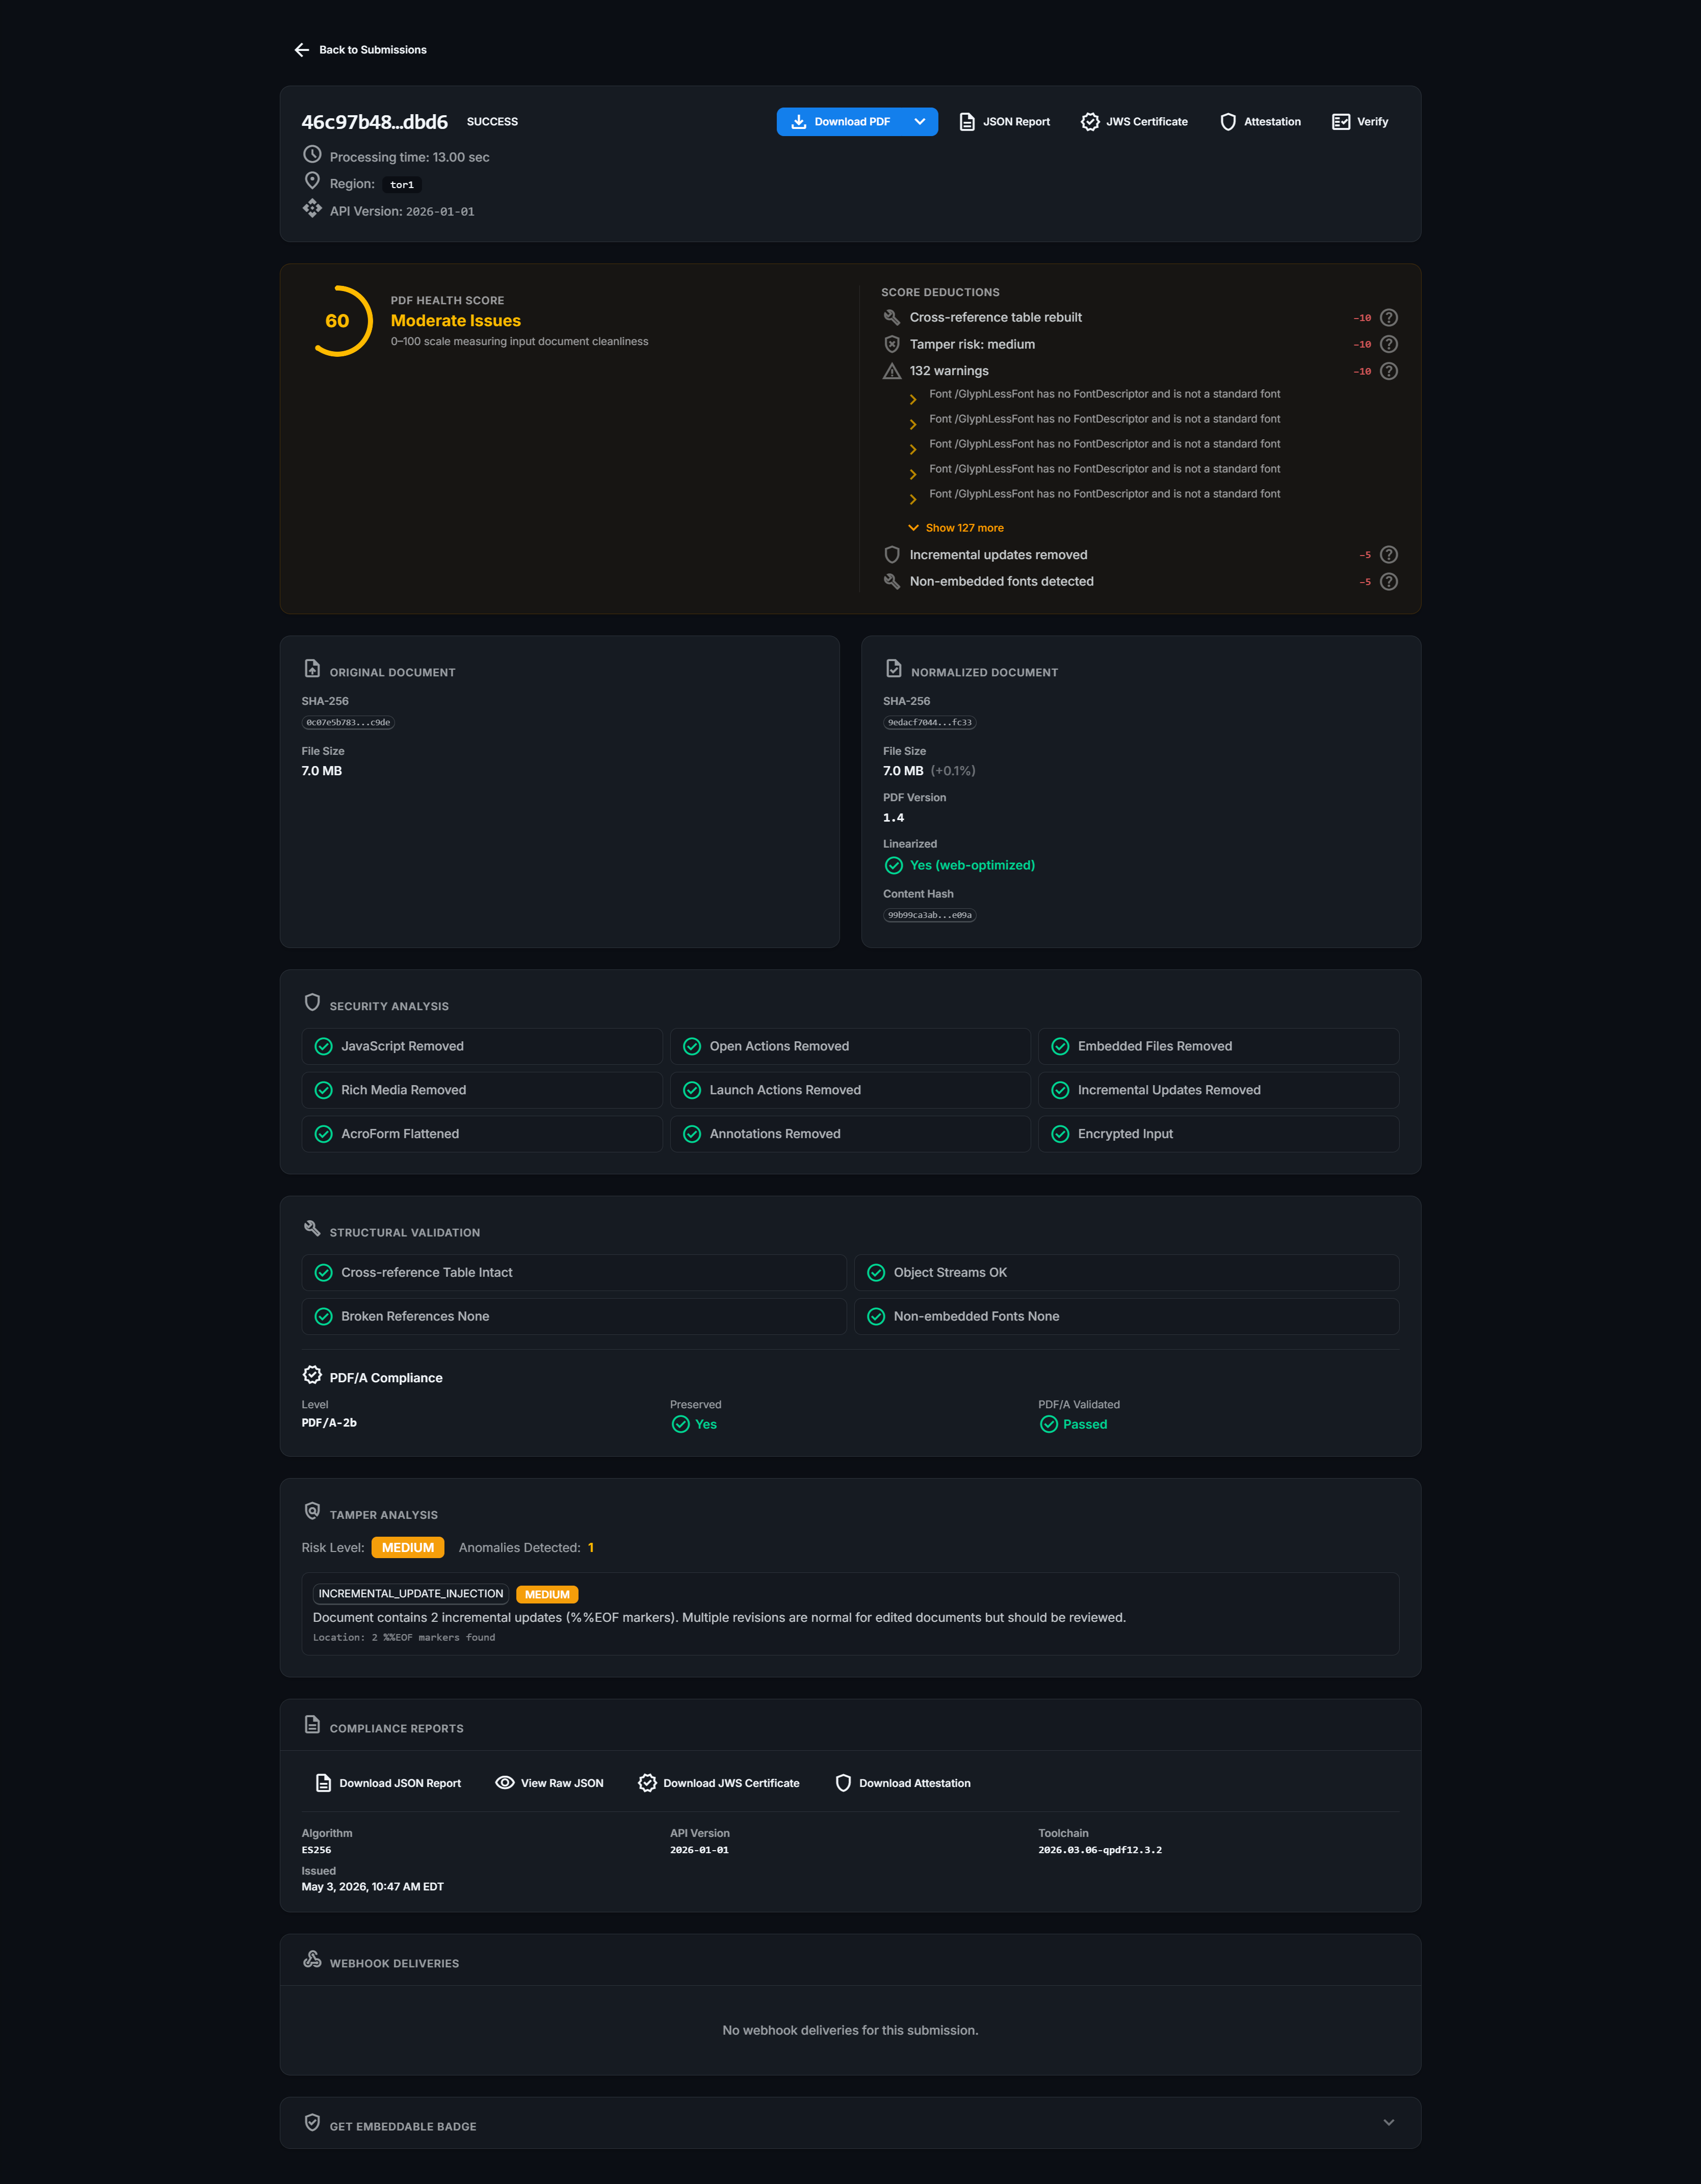Click the Verify button

[x=1360, y=122]
